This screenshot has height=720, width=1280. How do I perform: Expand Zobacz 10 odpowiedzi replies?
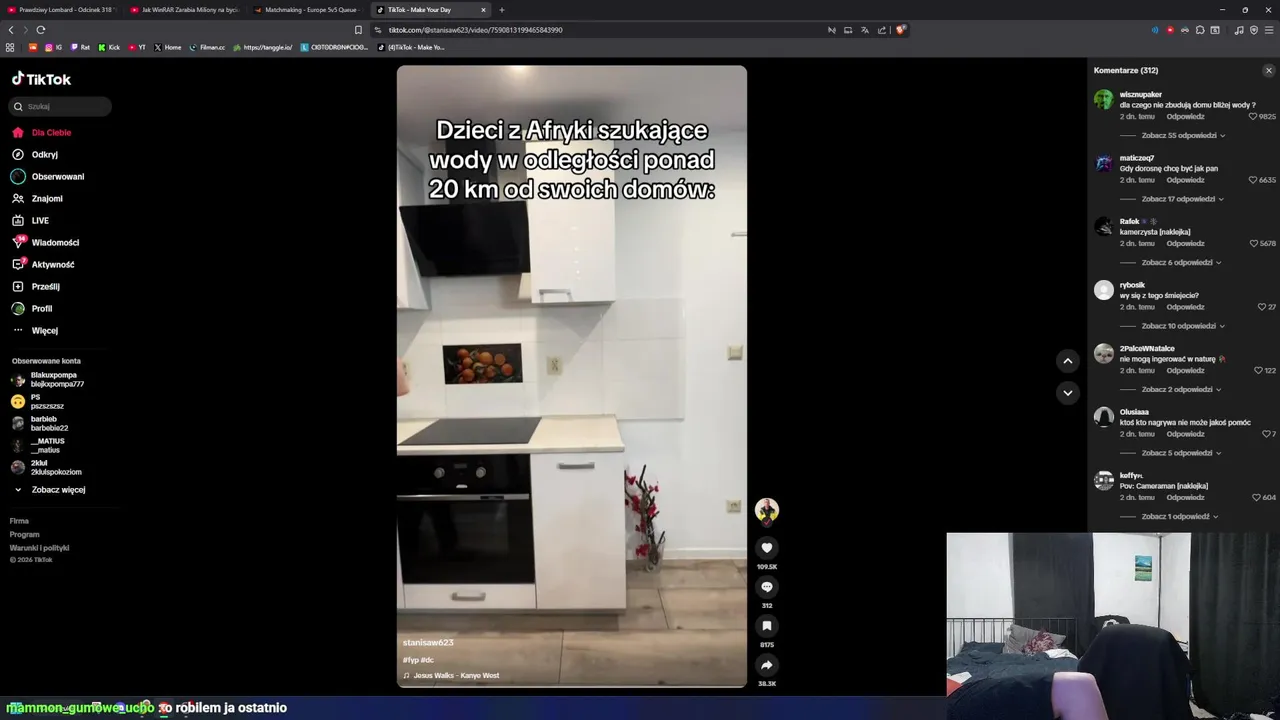(x=1183, y=326)
